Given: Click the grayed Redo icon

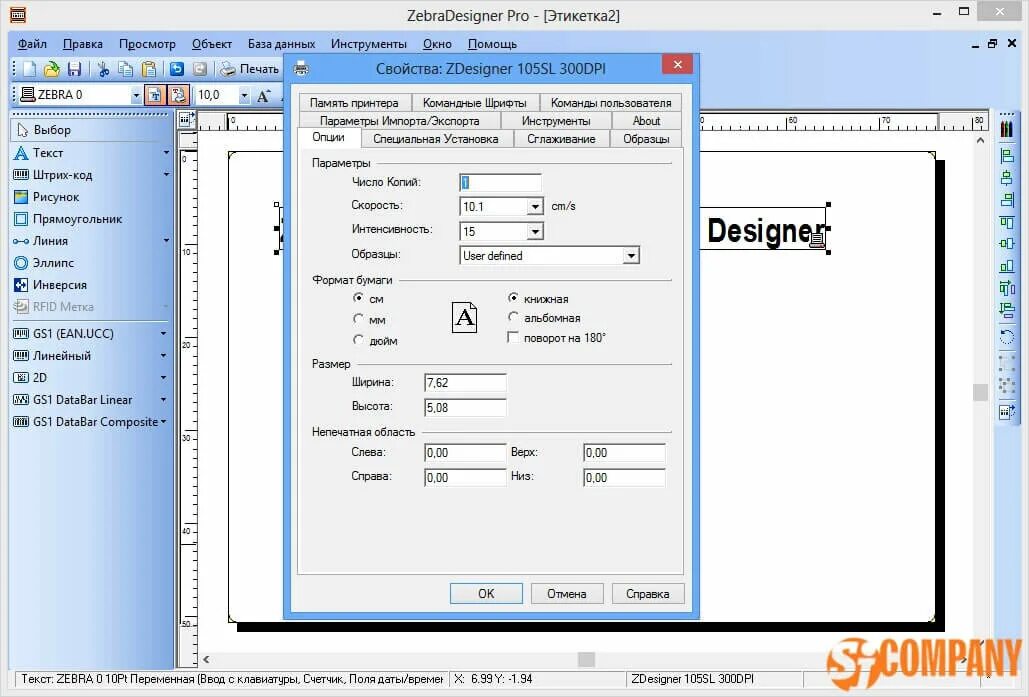Looking at the screenshot, I should tap(200, 69).
